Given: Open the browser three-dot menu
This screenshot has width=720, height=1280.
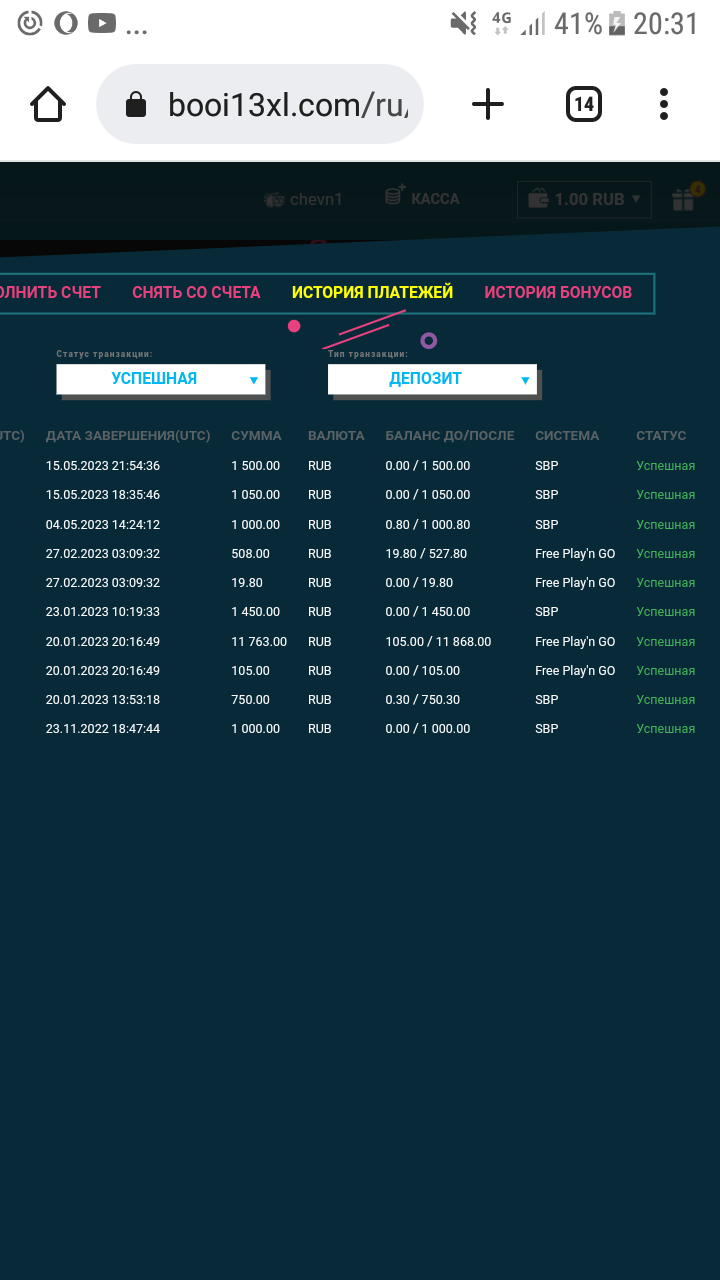Looking at the screenshot, I should click(x=664, y=104).
